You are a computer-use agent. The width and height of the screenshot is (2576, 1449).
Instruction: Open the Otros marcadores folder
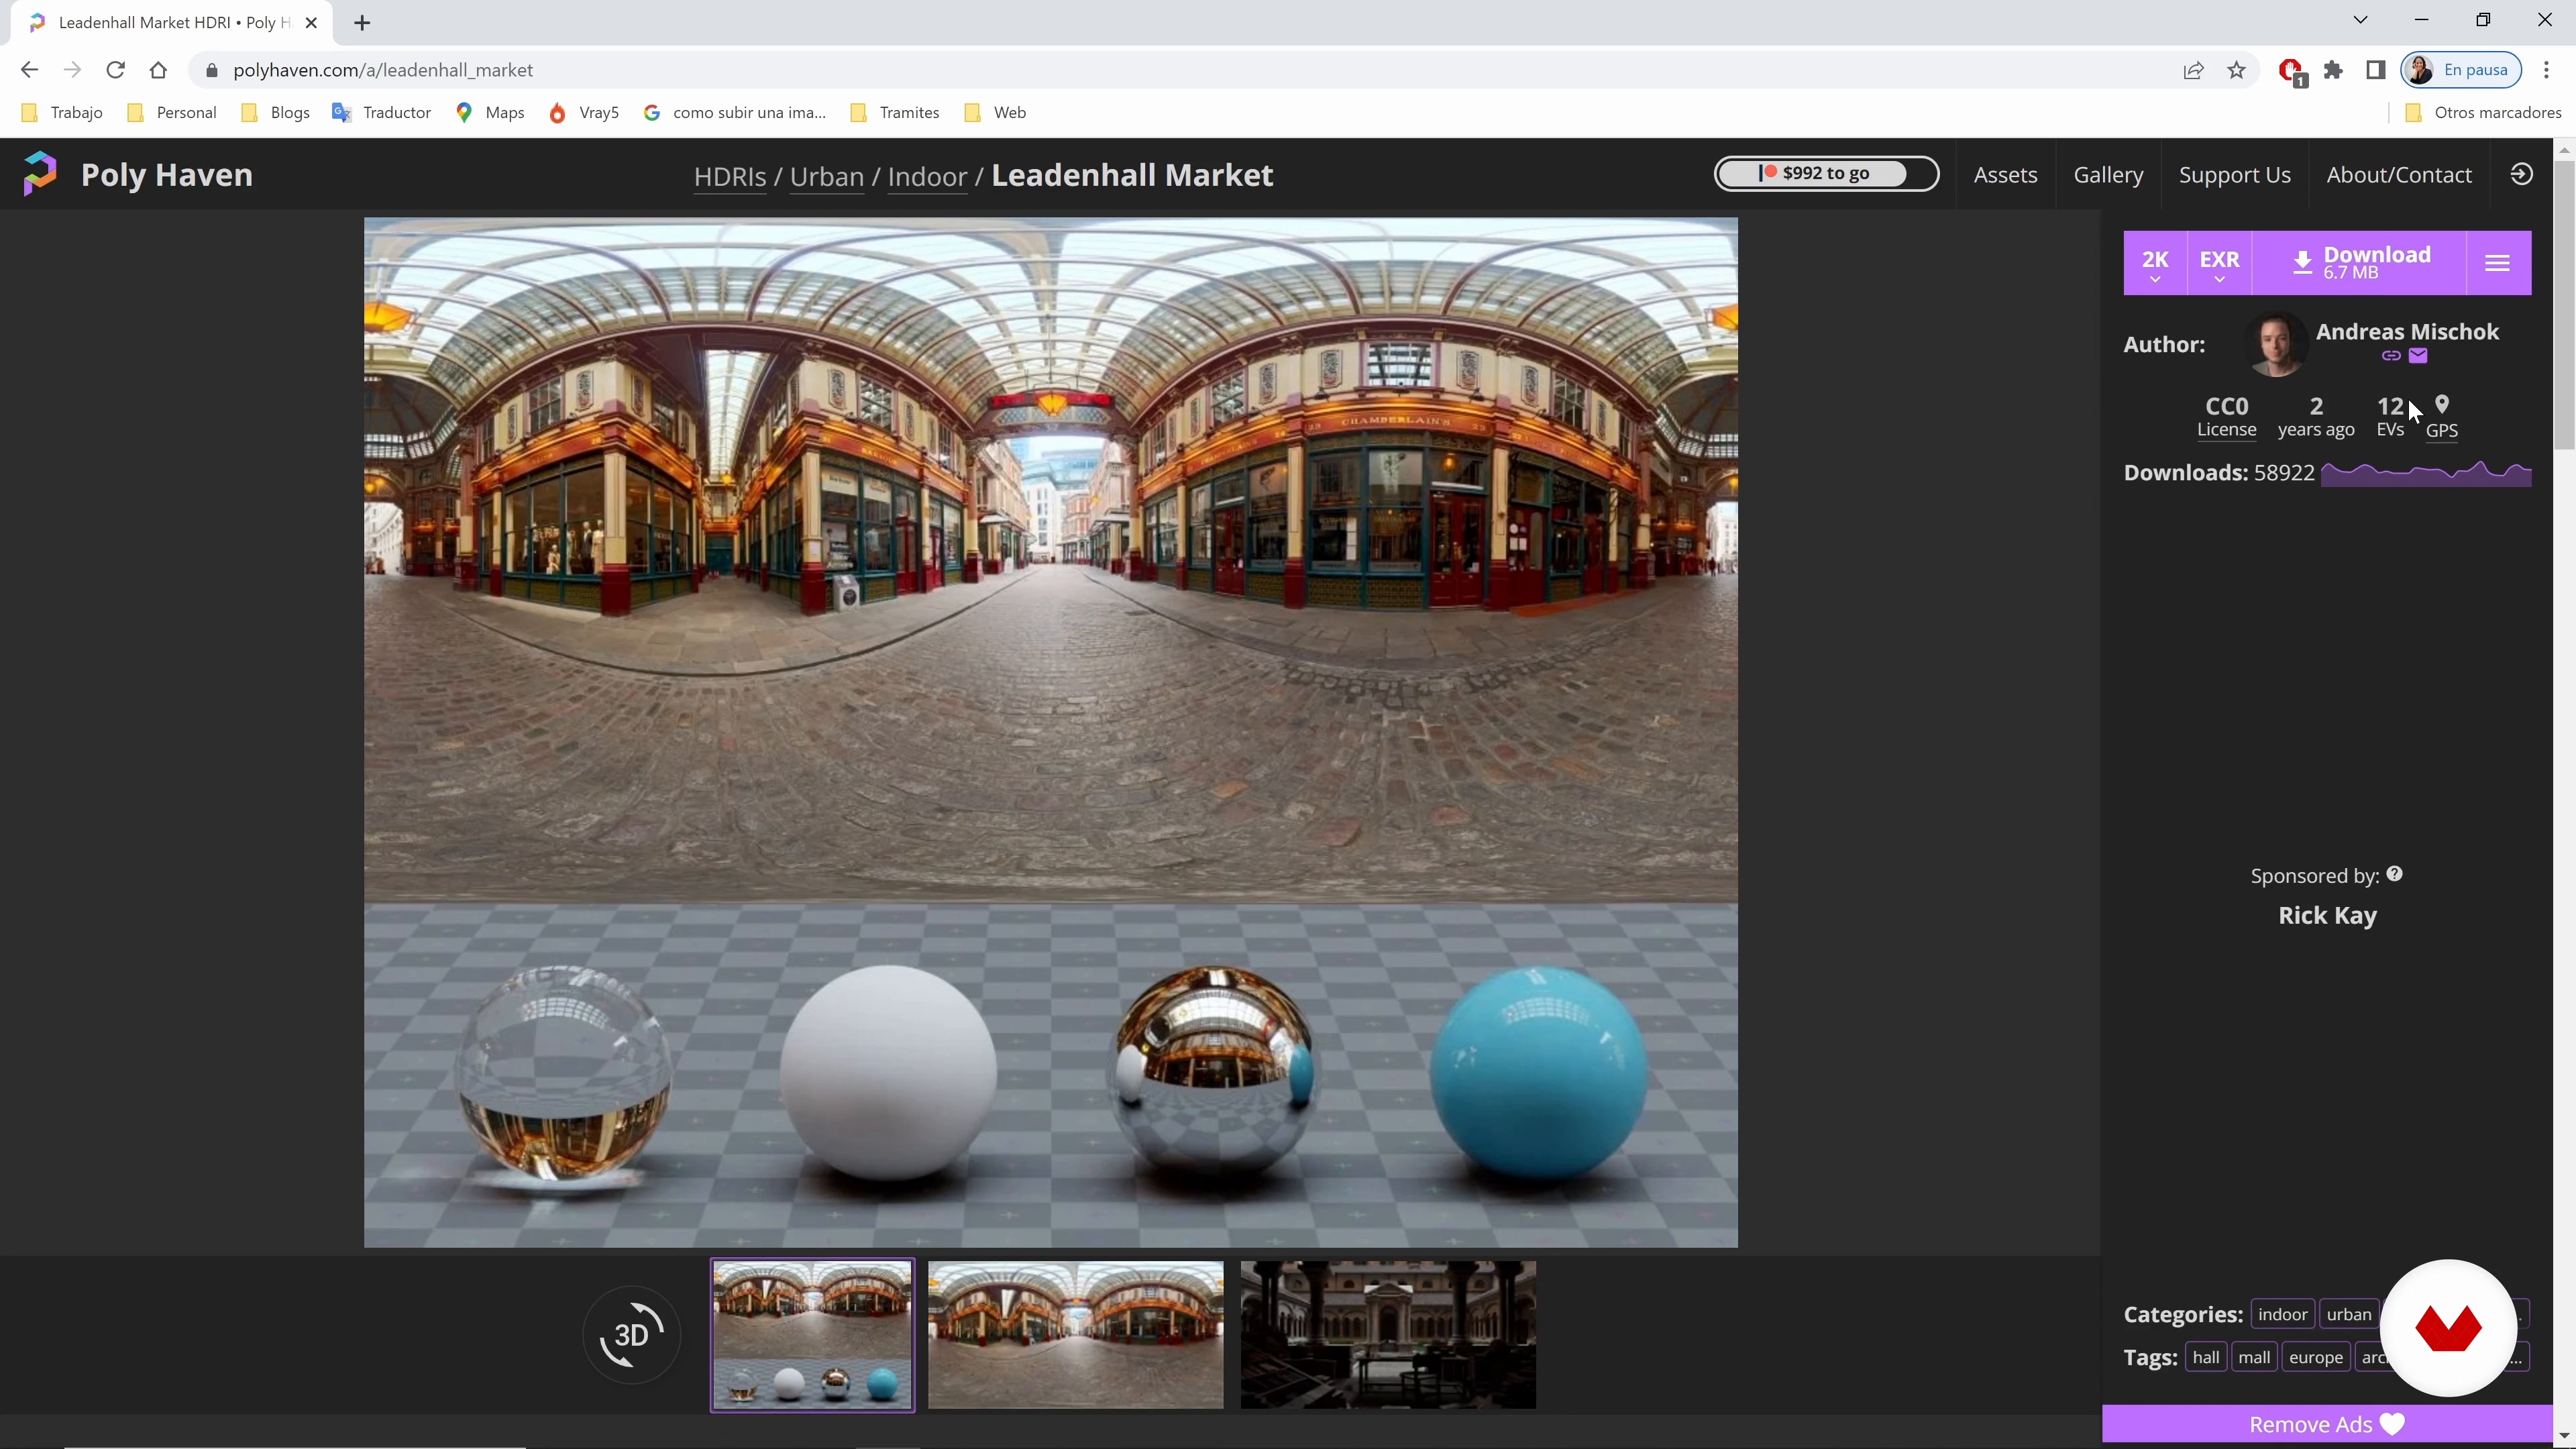click(x=2483, y=112)
